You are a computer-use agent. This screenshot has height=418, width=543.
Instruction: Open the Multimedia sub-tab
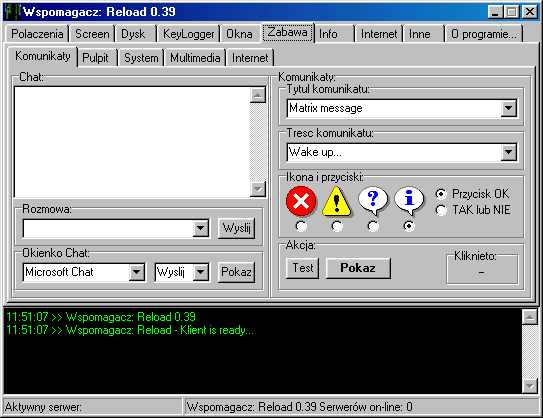[x=195, y=58]
